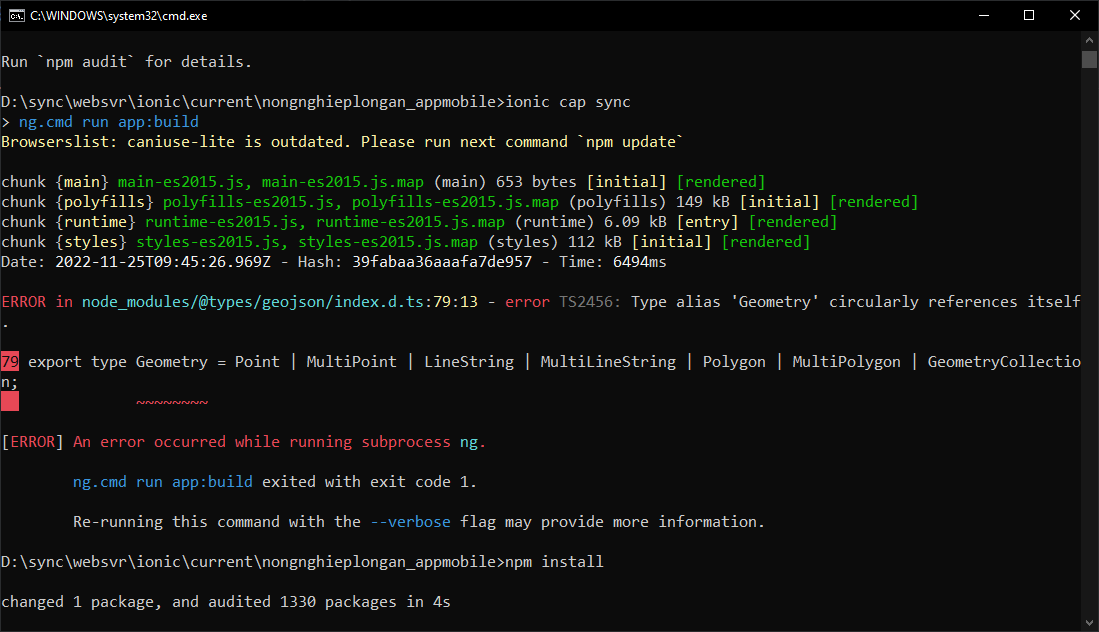Click the '6.09 kB' size value
This screenshot has width=1099, height=632.
pyautogui.click(x=635, y=221)
